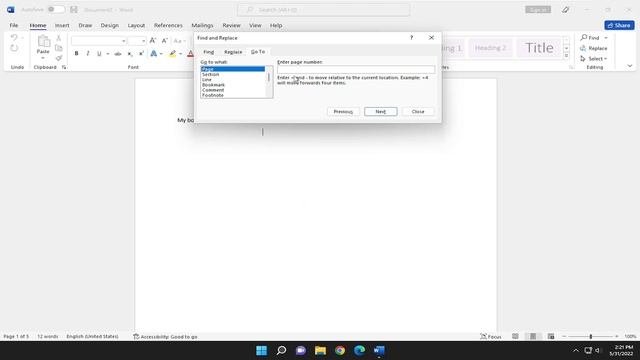The image size is (640, 360).
Task: Click the Paste clipboard icon
Action: coord(43,42)
